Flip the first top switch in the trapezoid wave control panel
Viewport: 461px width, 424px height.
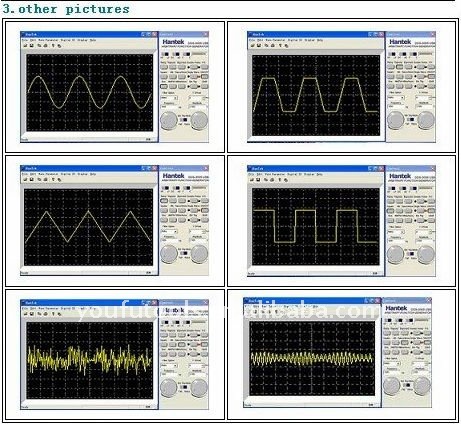pos(393,54)
